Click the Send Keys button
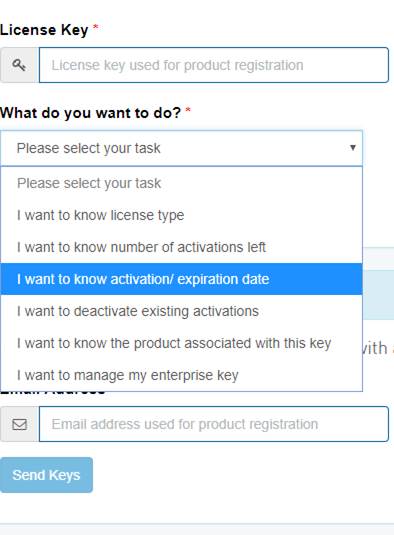Viewport: 394px width, 535px height. (x=46, y=475)
